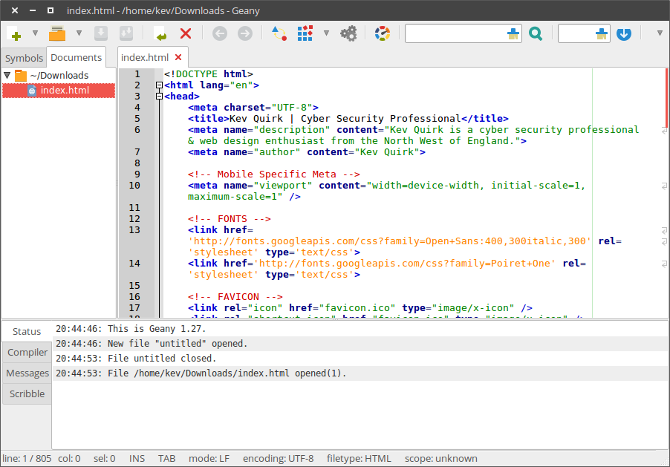Navigate back with the left arrow icon
The height and width of the screenshot is (467, 670).
(220, 33)
